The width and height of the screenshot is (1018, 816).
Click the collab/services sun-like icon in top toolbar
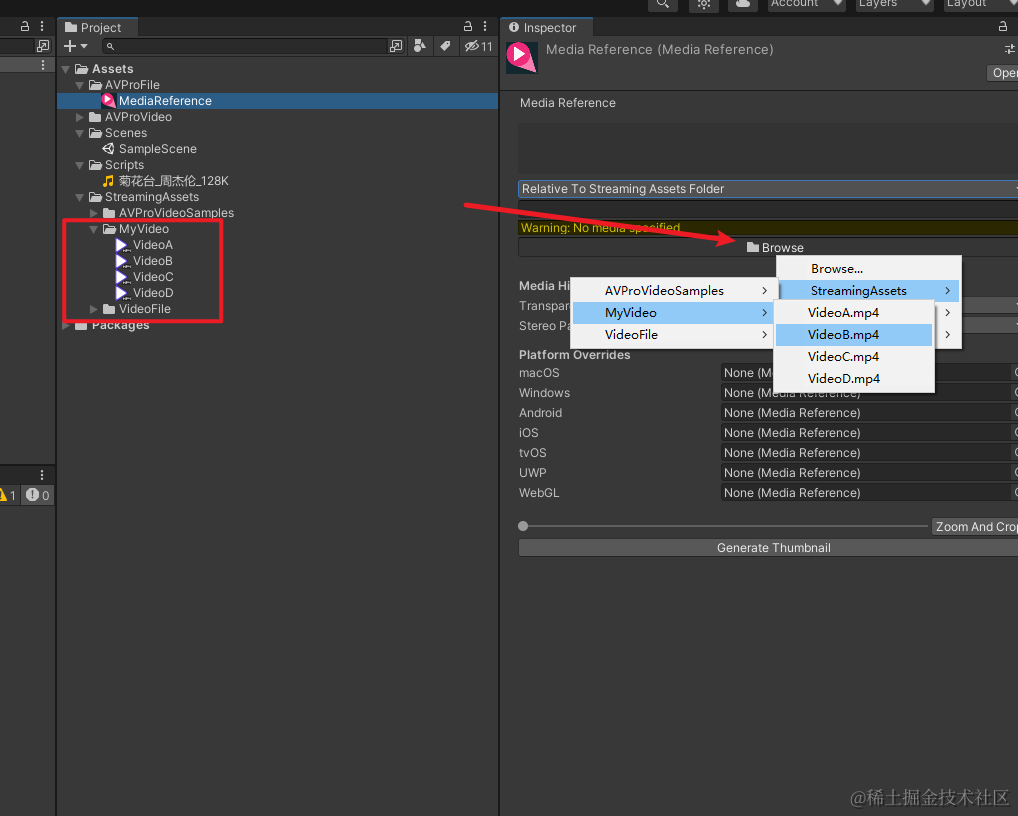pos(704,4)
